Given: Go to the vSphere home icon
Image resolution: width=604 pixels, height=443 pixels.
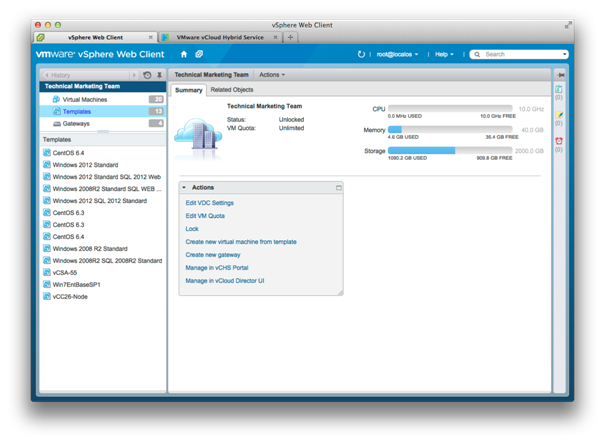Looking at the screenshot, I should click(x=184, y=54).
